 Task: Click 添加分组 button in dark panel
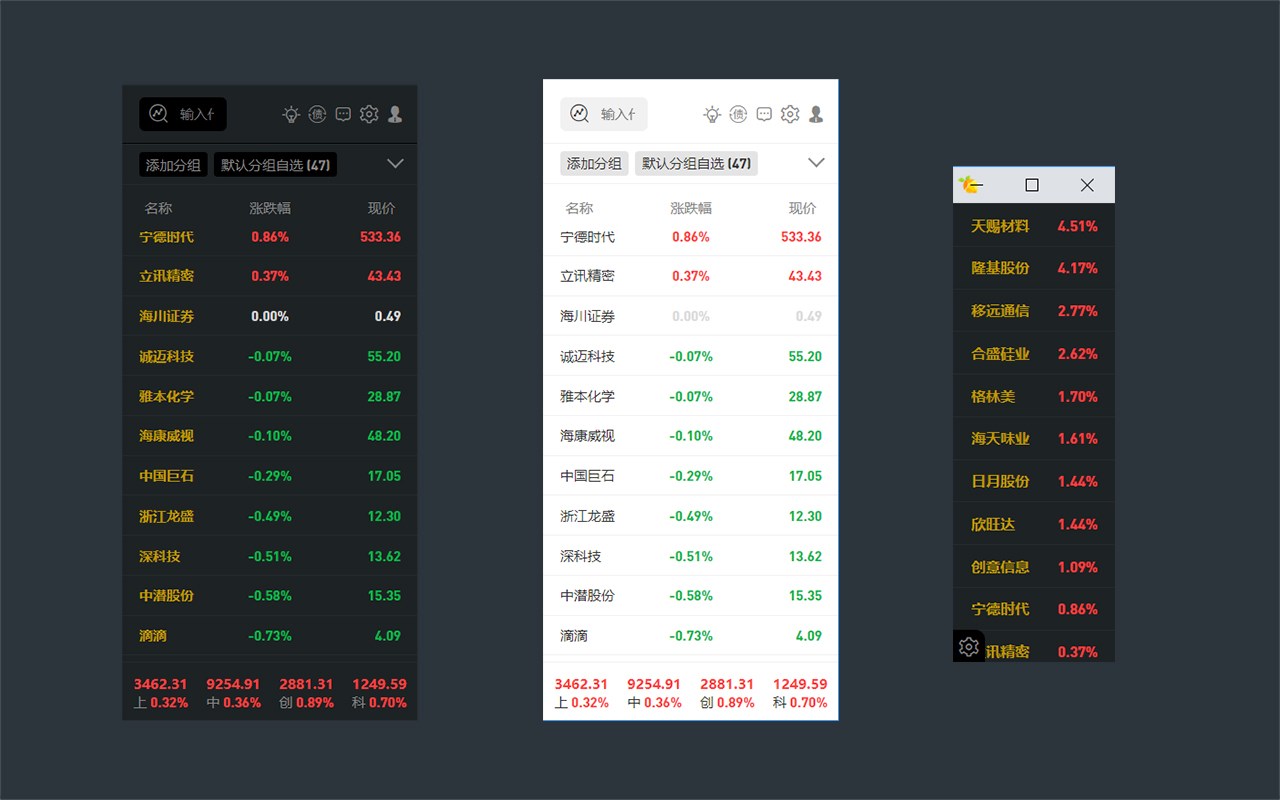[173, 164]
